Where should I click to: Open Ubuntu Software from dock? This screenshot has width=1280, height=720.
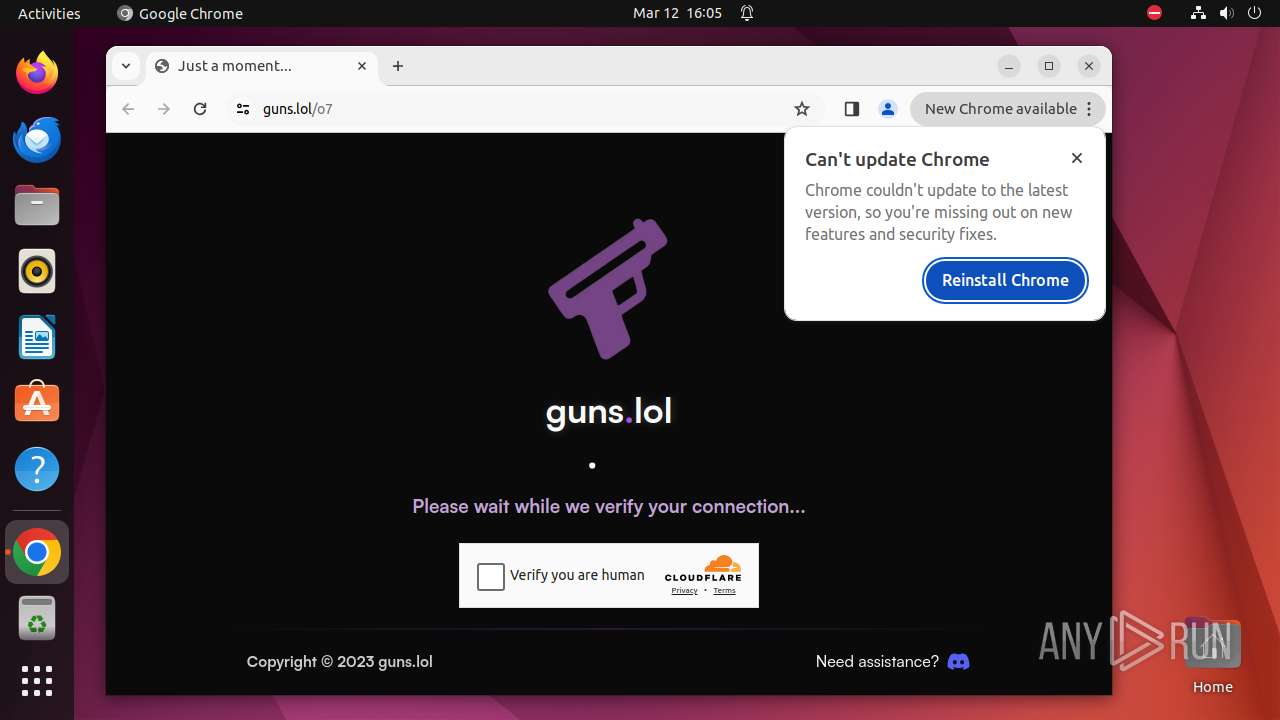37,403
